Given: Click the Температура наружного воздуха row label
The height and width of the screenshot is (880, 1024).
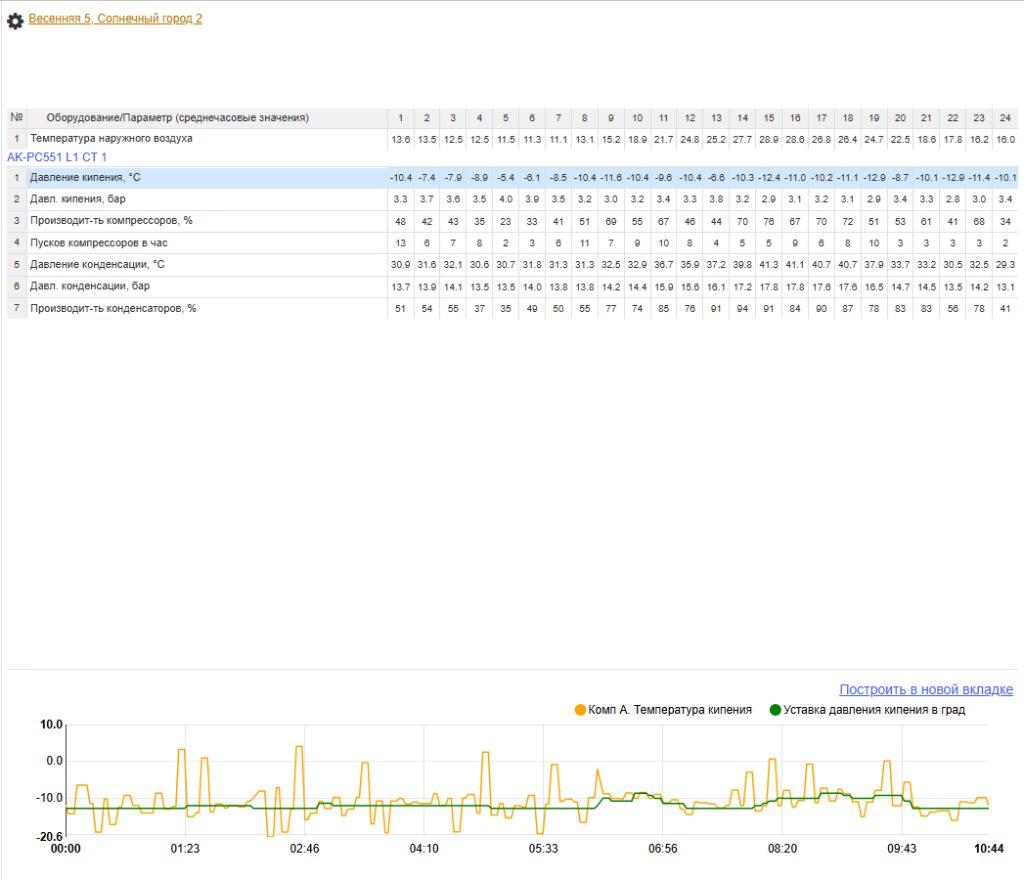Looking at the screenshot, I should point(111,138).
